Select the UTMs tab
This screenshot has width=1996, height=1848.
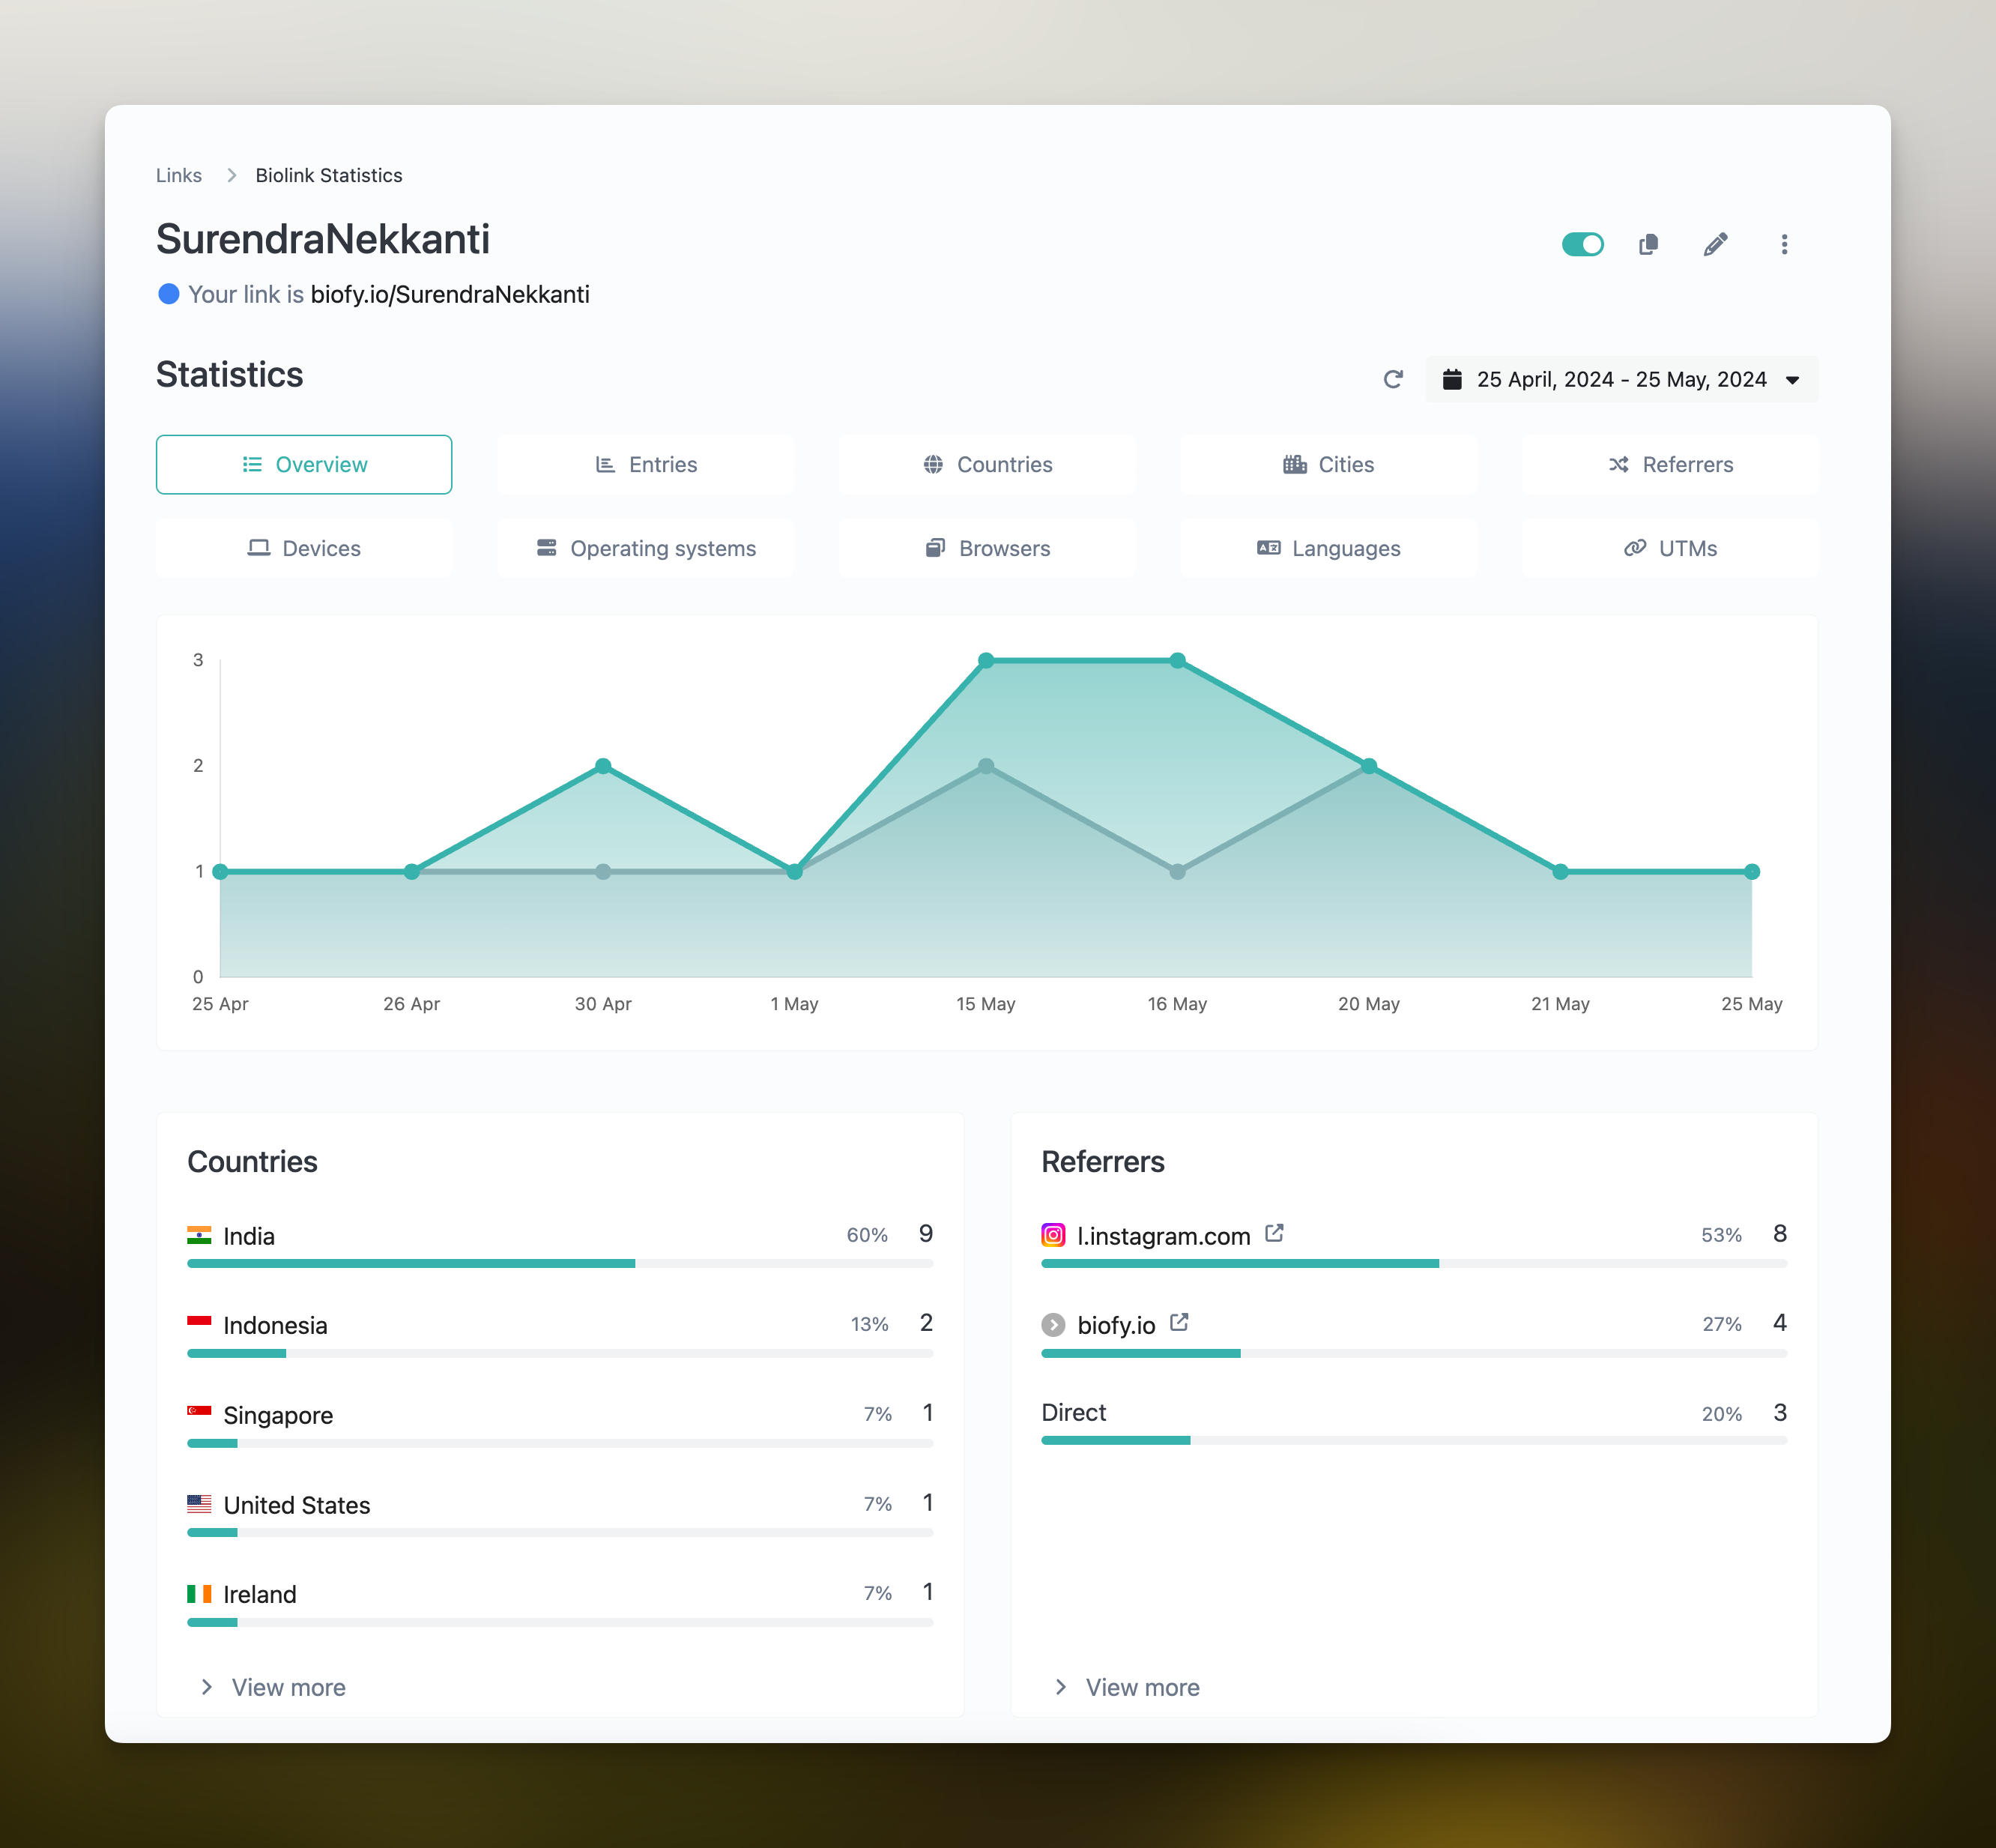pos(1669,548)
